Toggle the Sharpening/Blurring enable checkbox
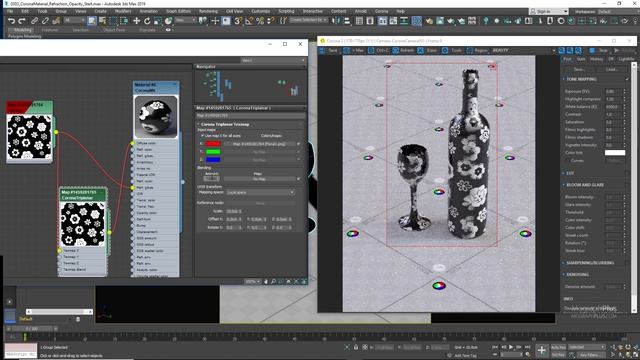 (627, 263)
